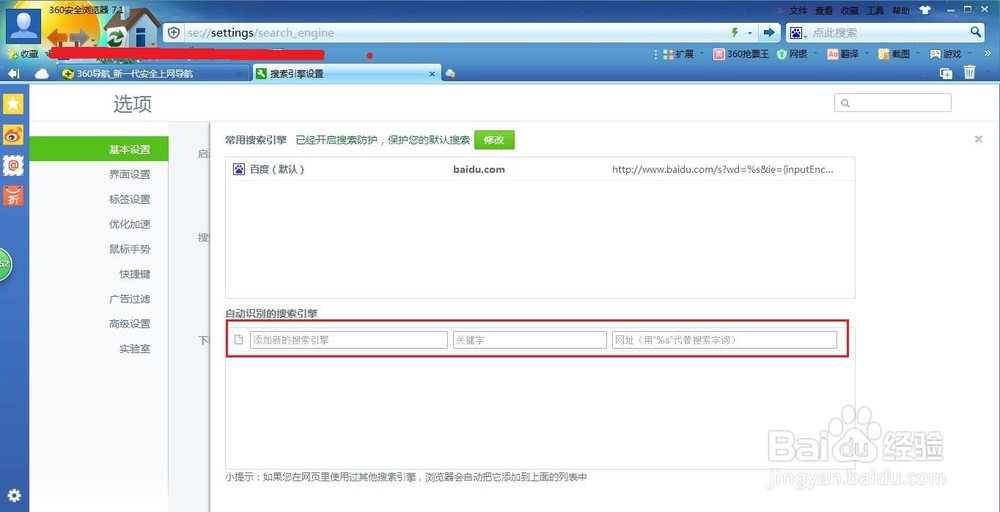
Task: Expand dropdown arrow next to 游戏
Action: 969,54
